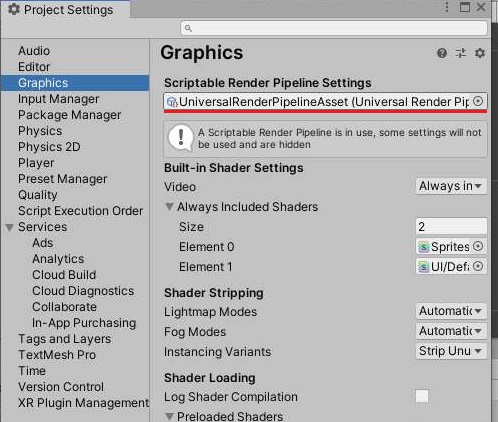Viewport: 498px width, 422px height.
Task: Open Player settings
Action: tap(36, 163)
